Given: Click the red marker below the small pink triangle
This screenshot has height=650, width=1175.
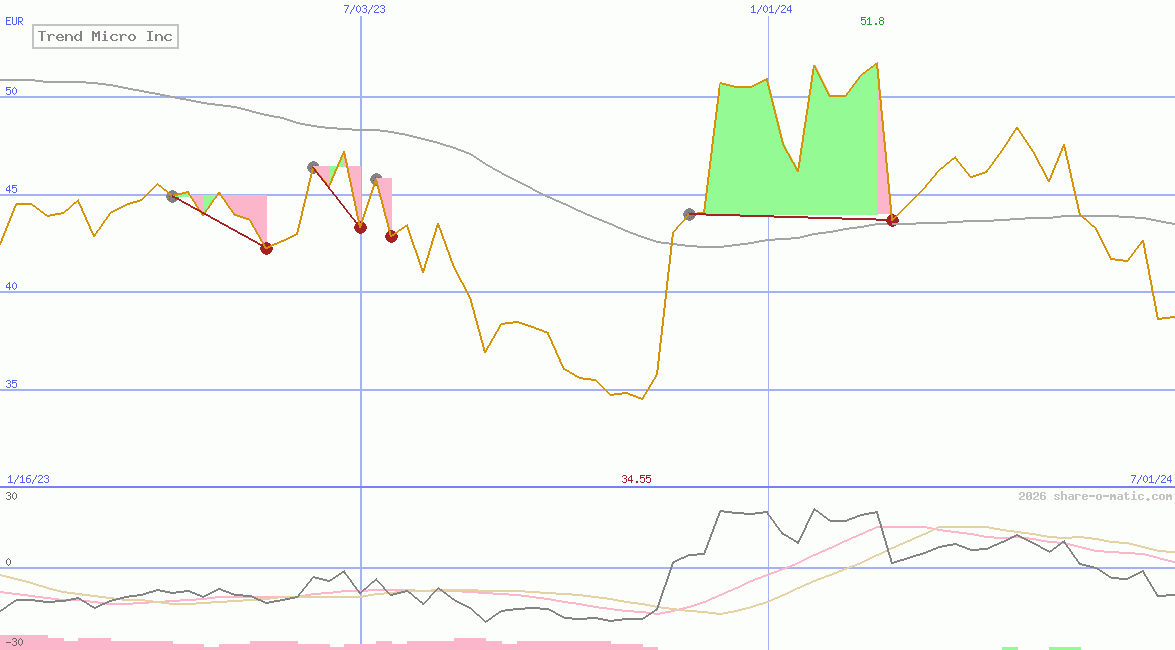Looking at the screenshot, I should (391, 236).
